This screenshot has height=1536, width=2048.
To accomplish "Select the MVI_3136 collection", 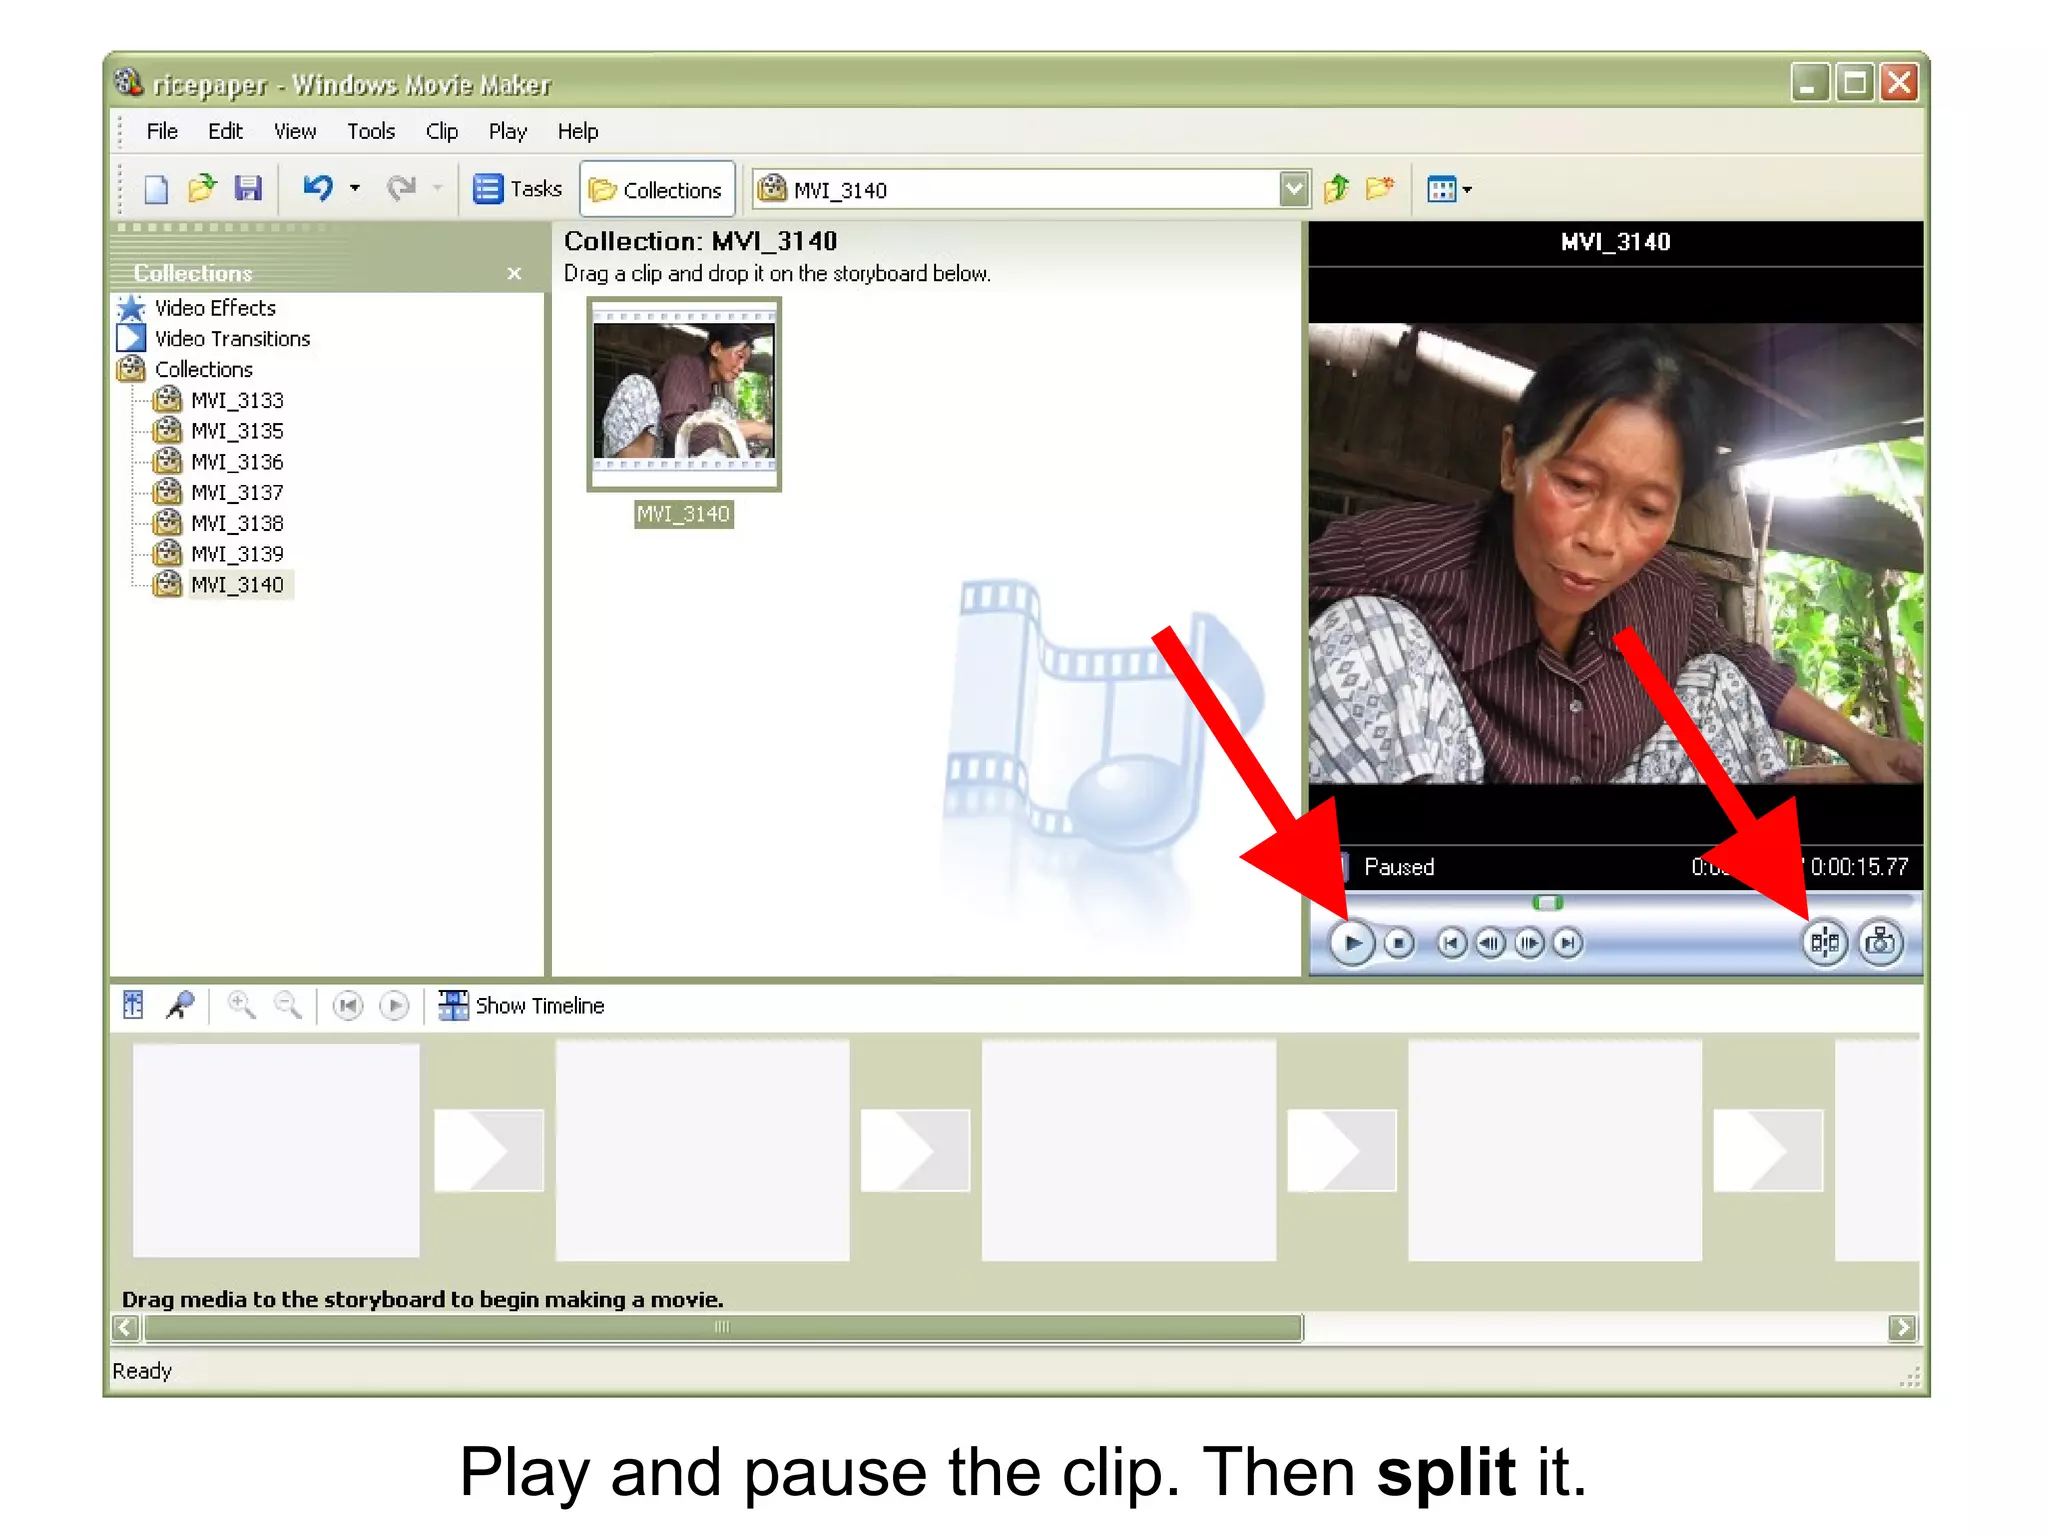I will pos(237,462).
